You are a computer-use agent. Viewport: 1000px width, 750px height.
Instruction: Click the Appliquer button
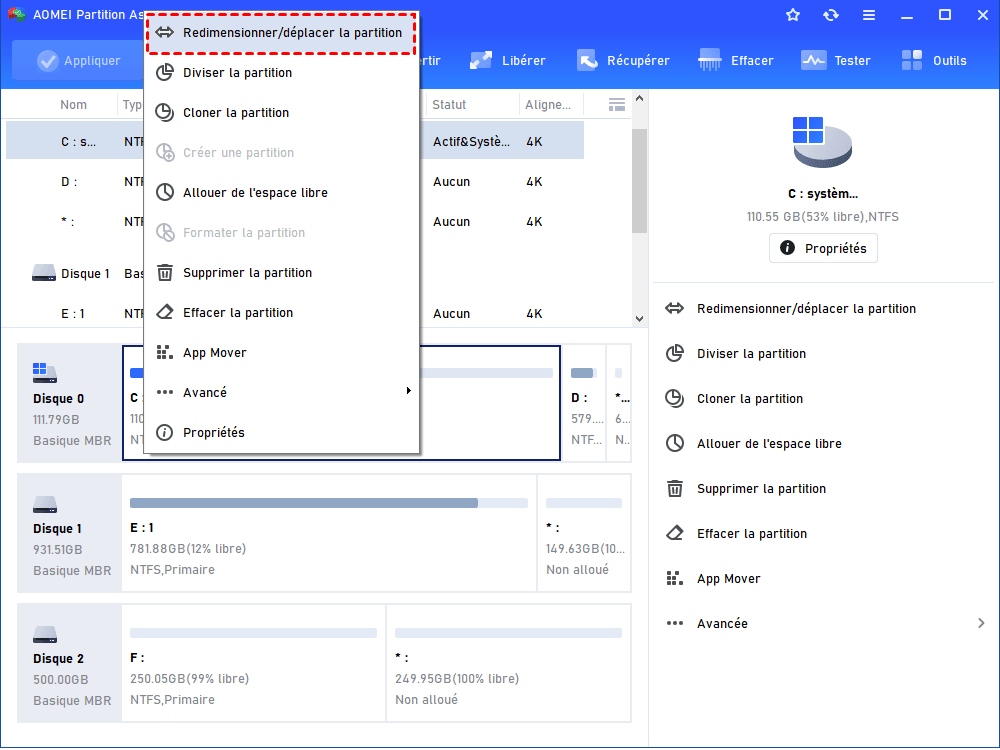[78, 61]
